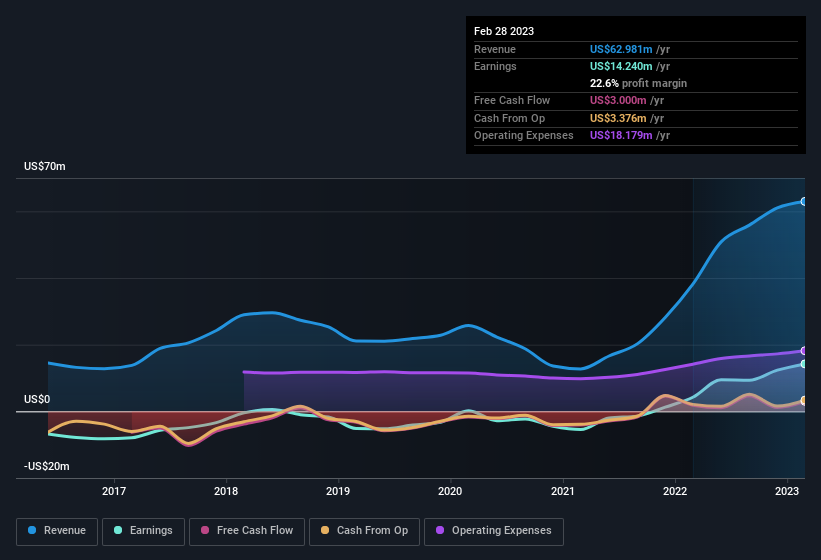Click the 2017 x-axis label

[x=114, y=491]
